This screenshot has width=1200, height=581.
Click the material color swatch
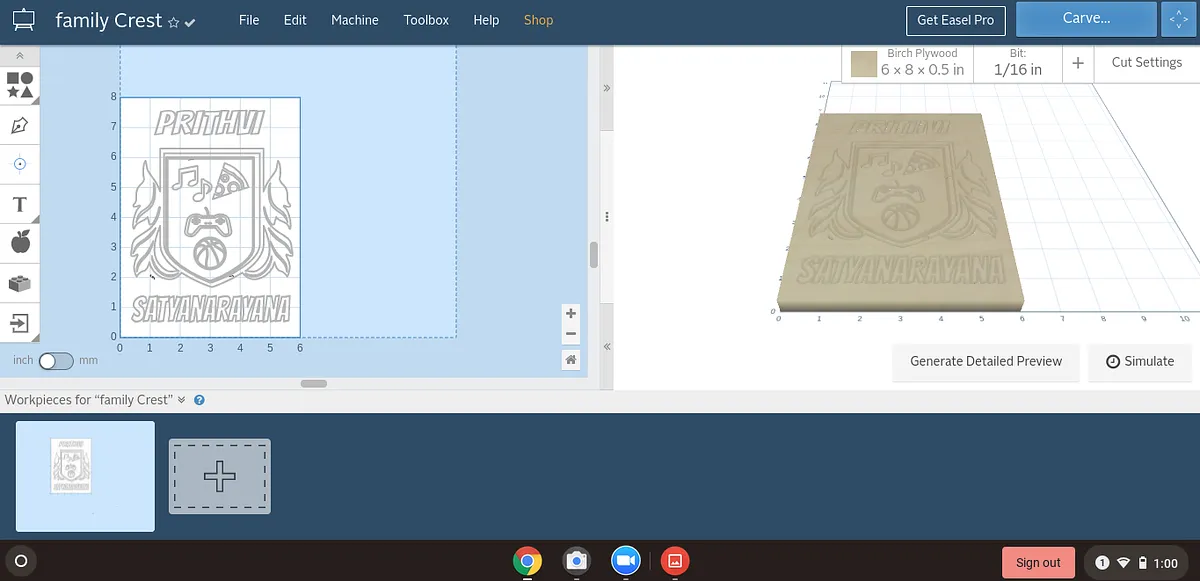pyautogui.click(x=863, y=64)
